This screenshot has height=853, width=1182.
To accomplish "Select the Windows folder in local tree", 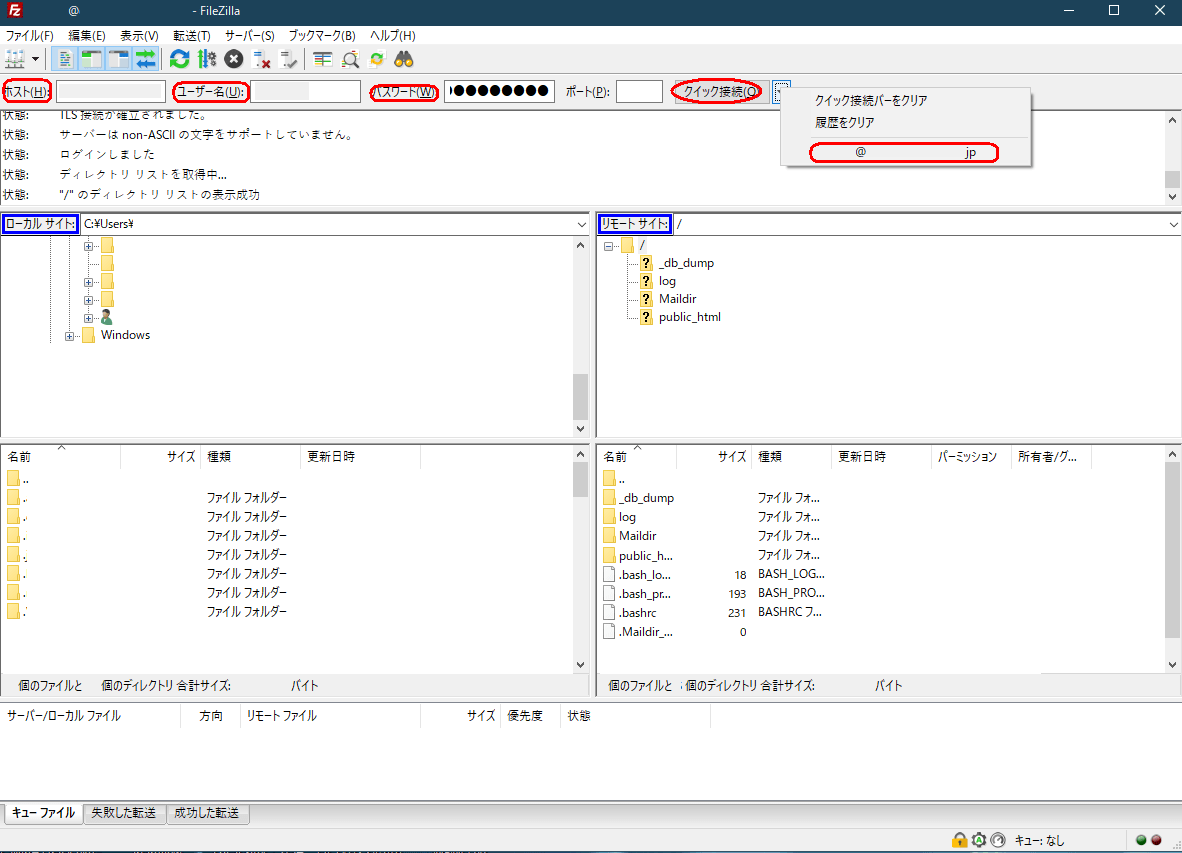I will [x=125, y=335].
